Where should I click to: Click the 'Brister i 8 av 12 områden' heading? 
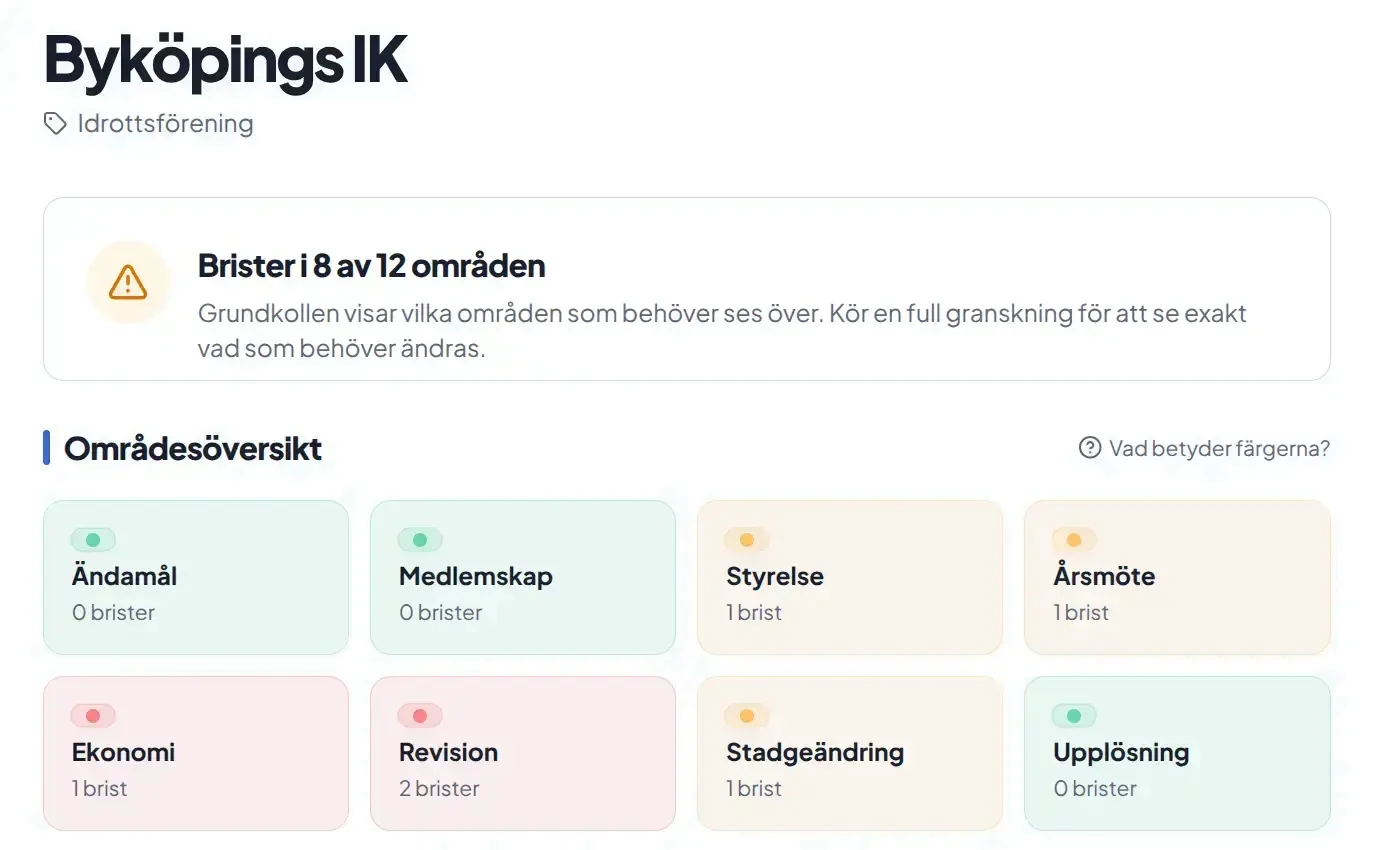(371, 267)
